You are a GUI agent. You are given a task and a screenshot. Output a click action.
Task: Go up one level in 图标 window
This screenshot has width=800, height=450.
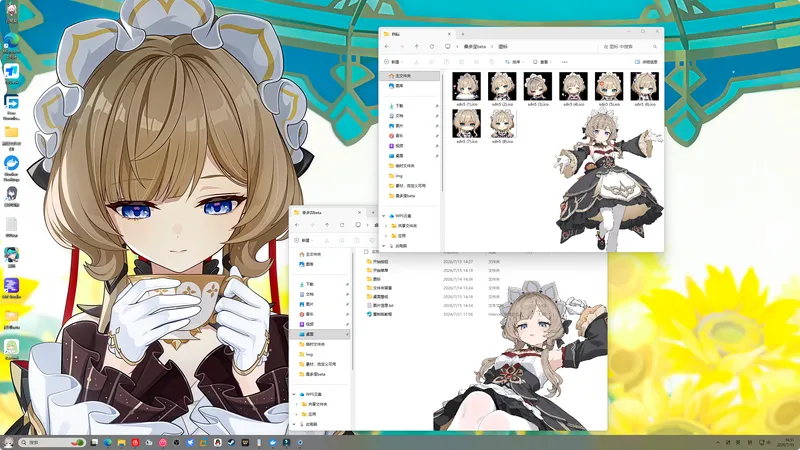click(417, 46)
